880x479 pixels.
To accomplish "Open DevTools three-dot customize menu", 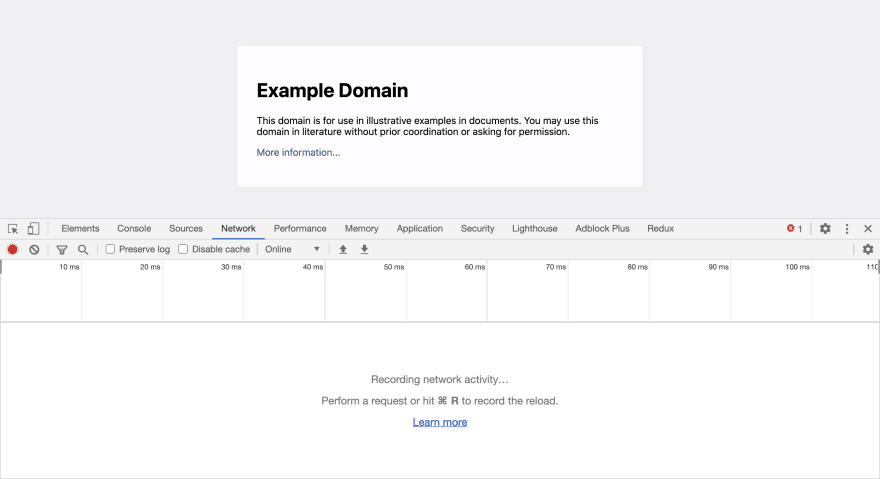I will coord(847,229).
